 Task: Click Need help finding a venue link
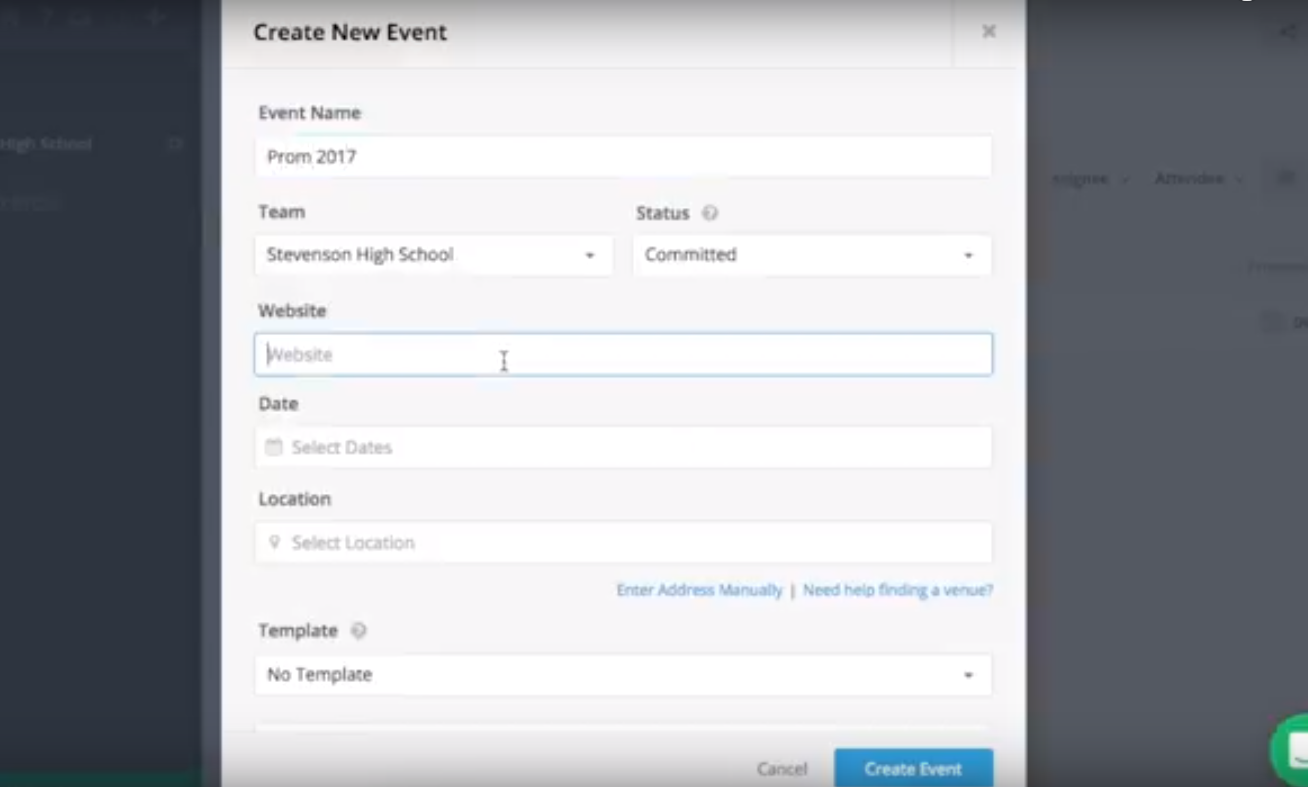(897, 590)
